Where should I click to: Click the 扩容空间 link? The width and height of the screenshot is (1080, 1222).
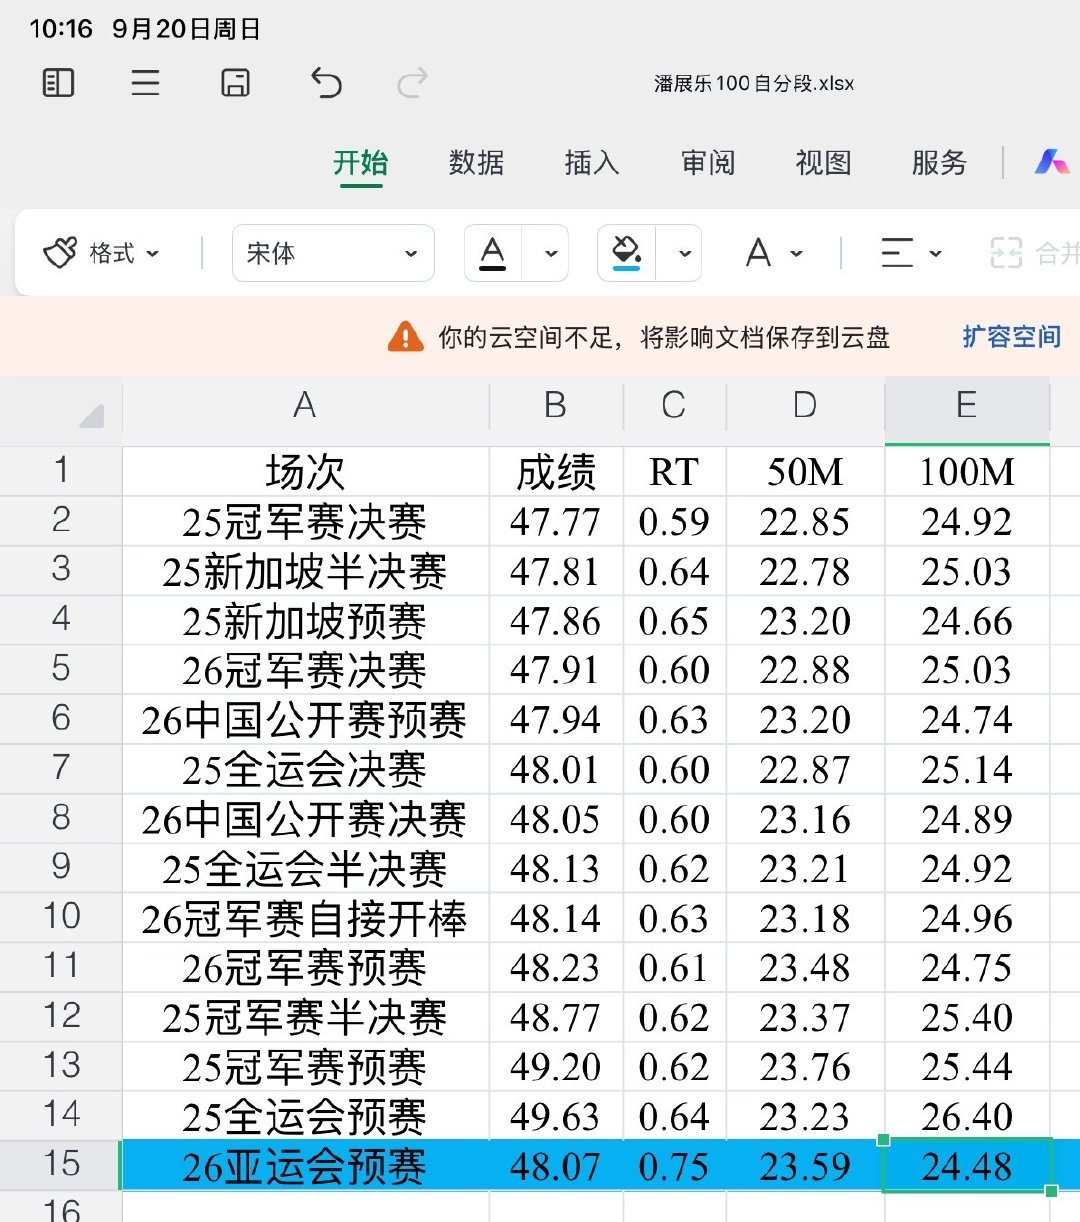pos(1011,337)
